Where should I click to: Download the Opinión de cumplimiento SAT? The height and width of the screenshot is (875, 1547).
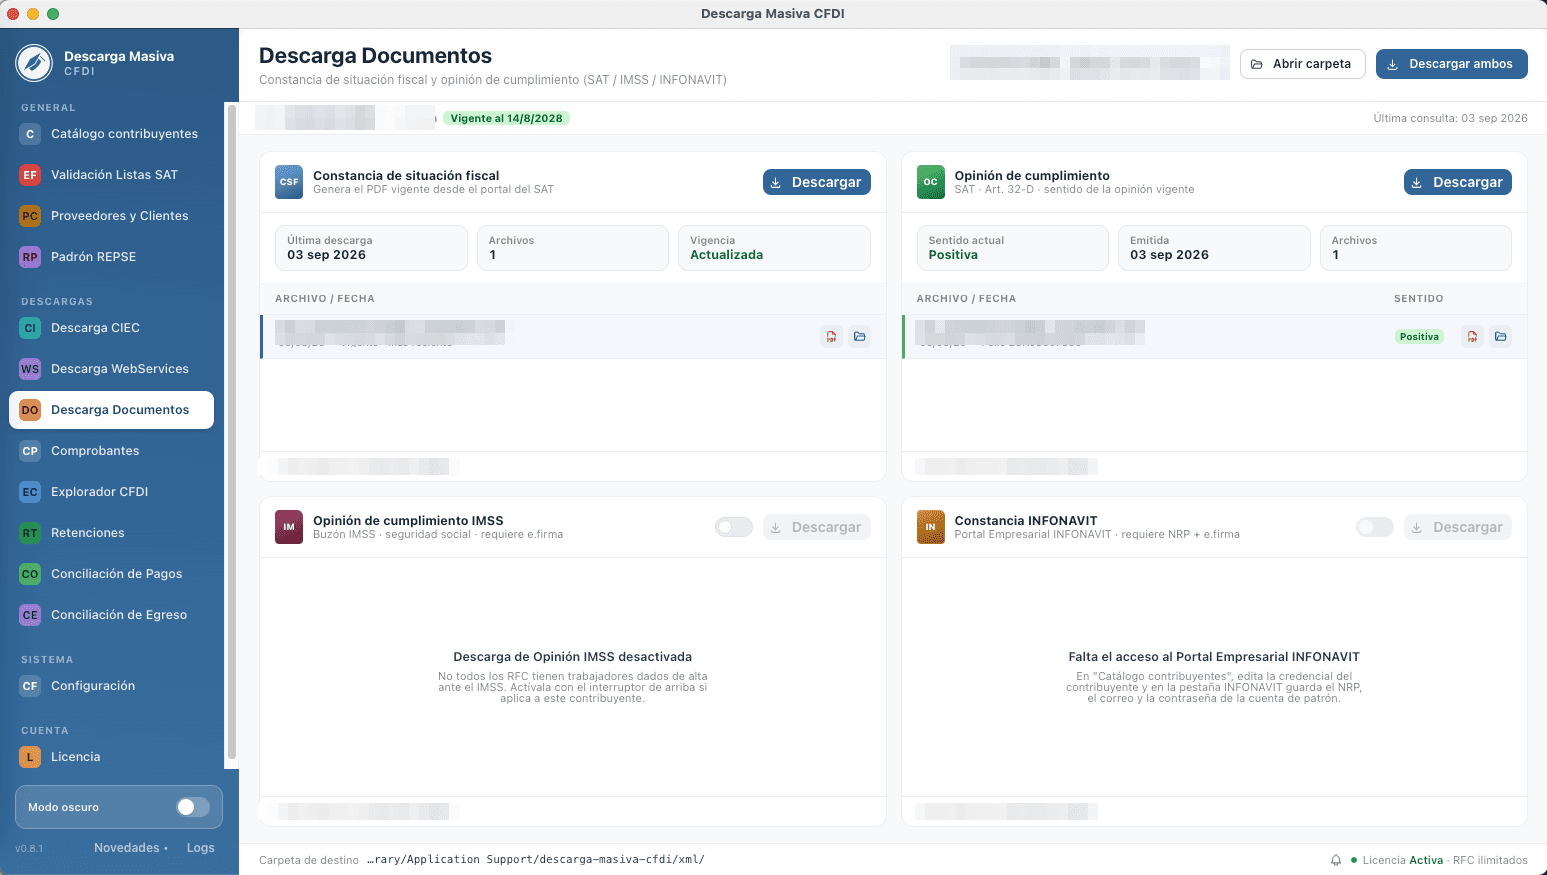(1458, 182)
